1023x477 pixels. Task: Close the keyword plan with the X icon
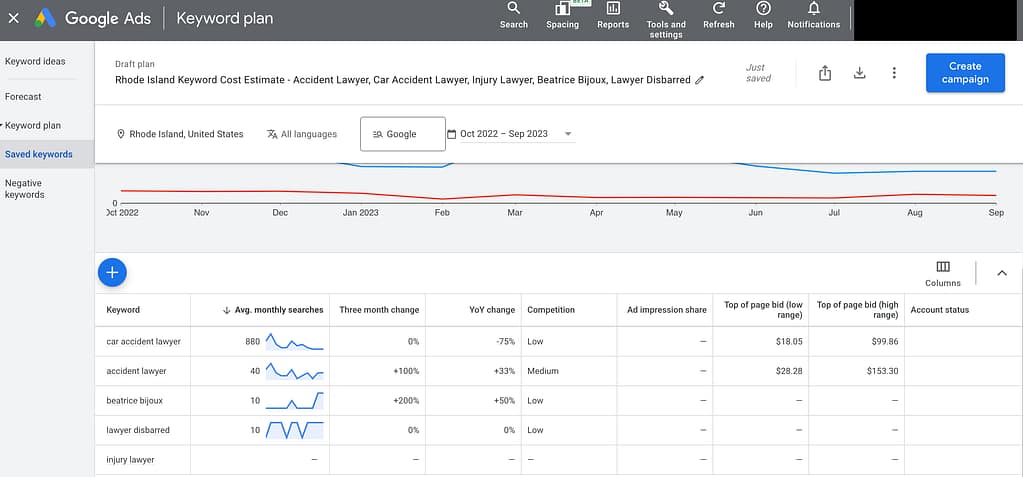pyautogui.click(x=13, y=18)
